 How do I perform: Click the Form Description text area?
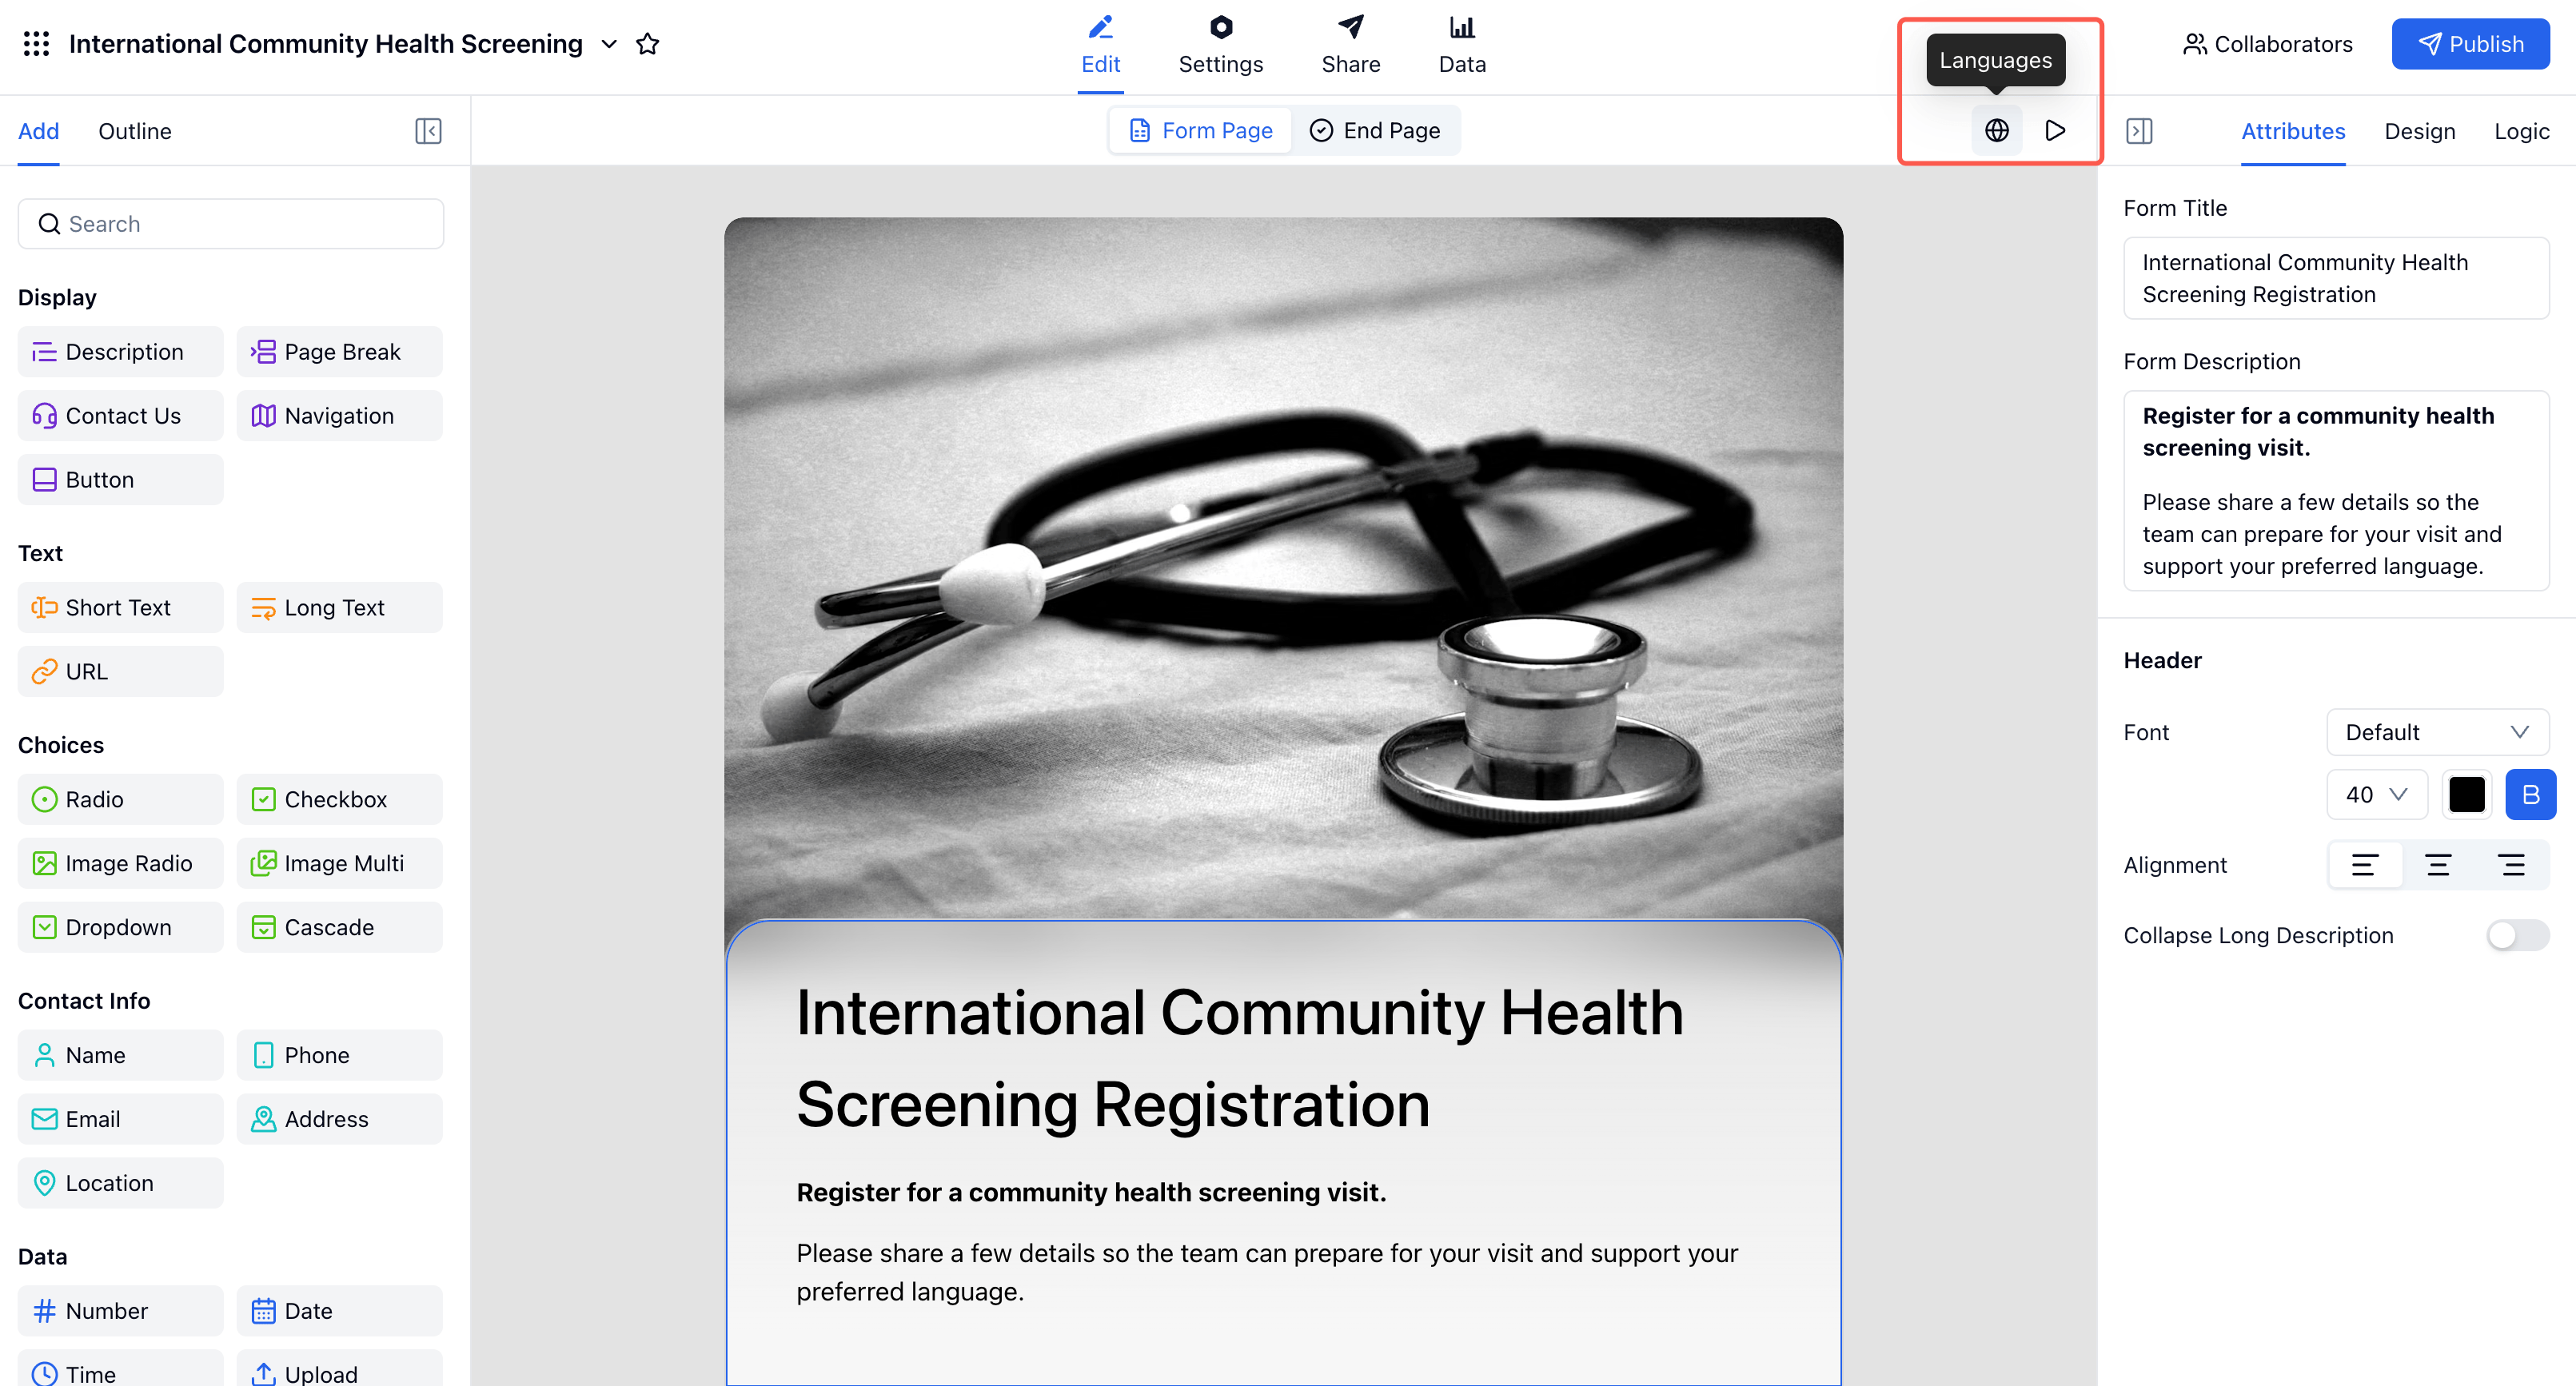(2336, 491)
